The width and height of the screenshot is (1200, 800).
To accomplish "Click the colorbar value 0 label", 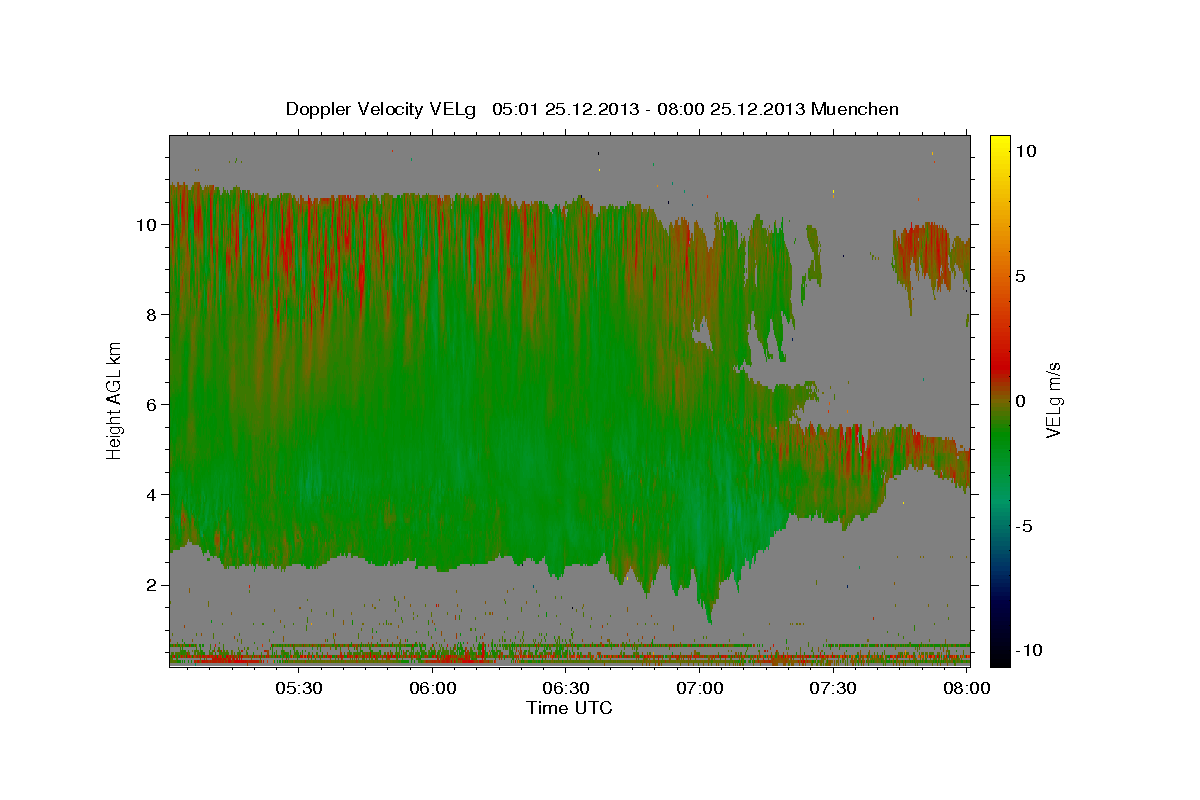I will (x=1021, y=401).
